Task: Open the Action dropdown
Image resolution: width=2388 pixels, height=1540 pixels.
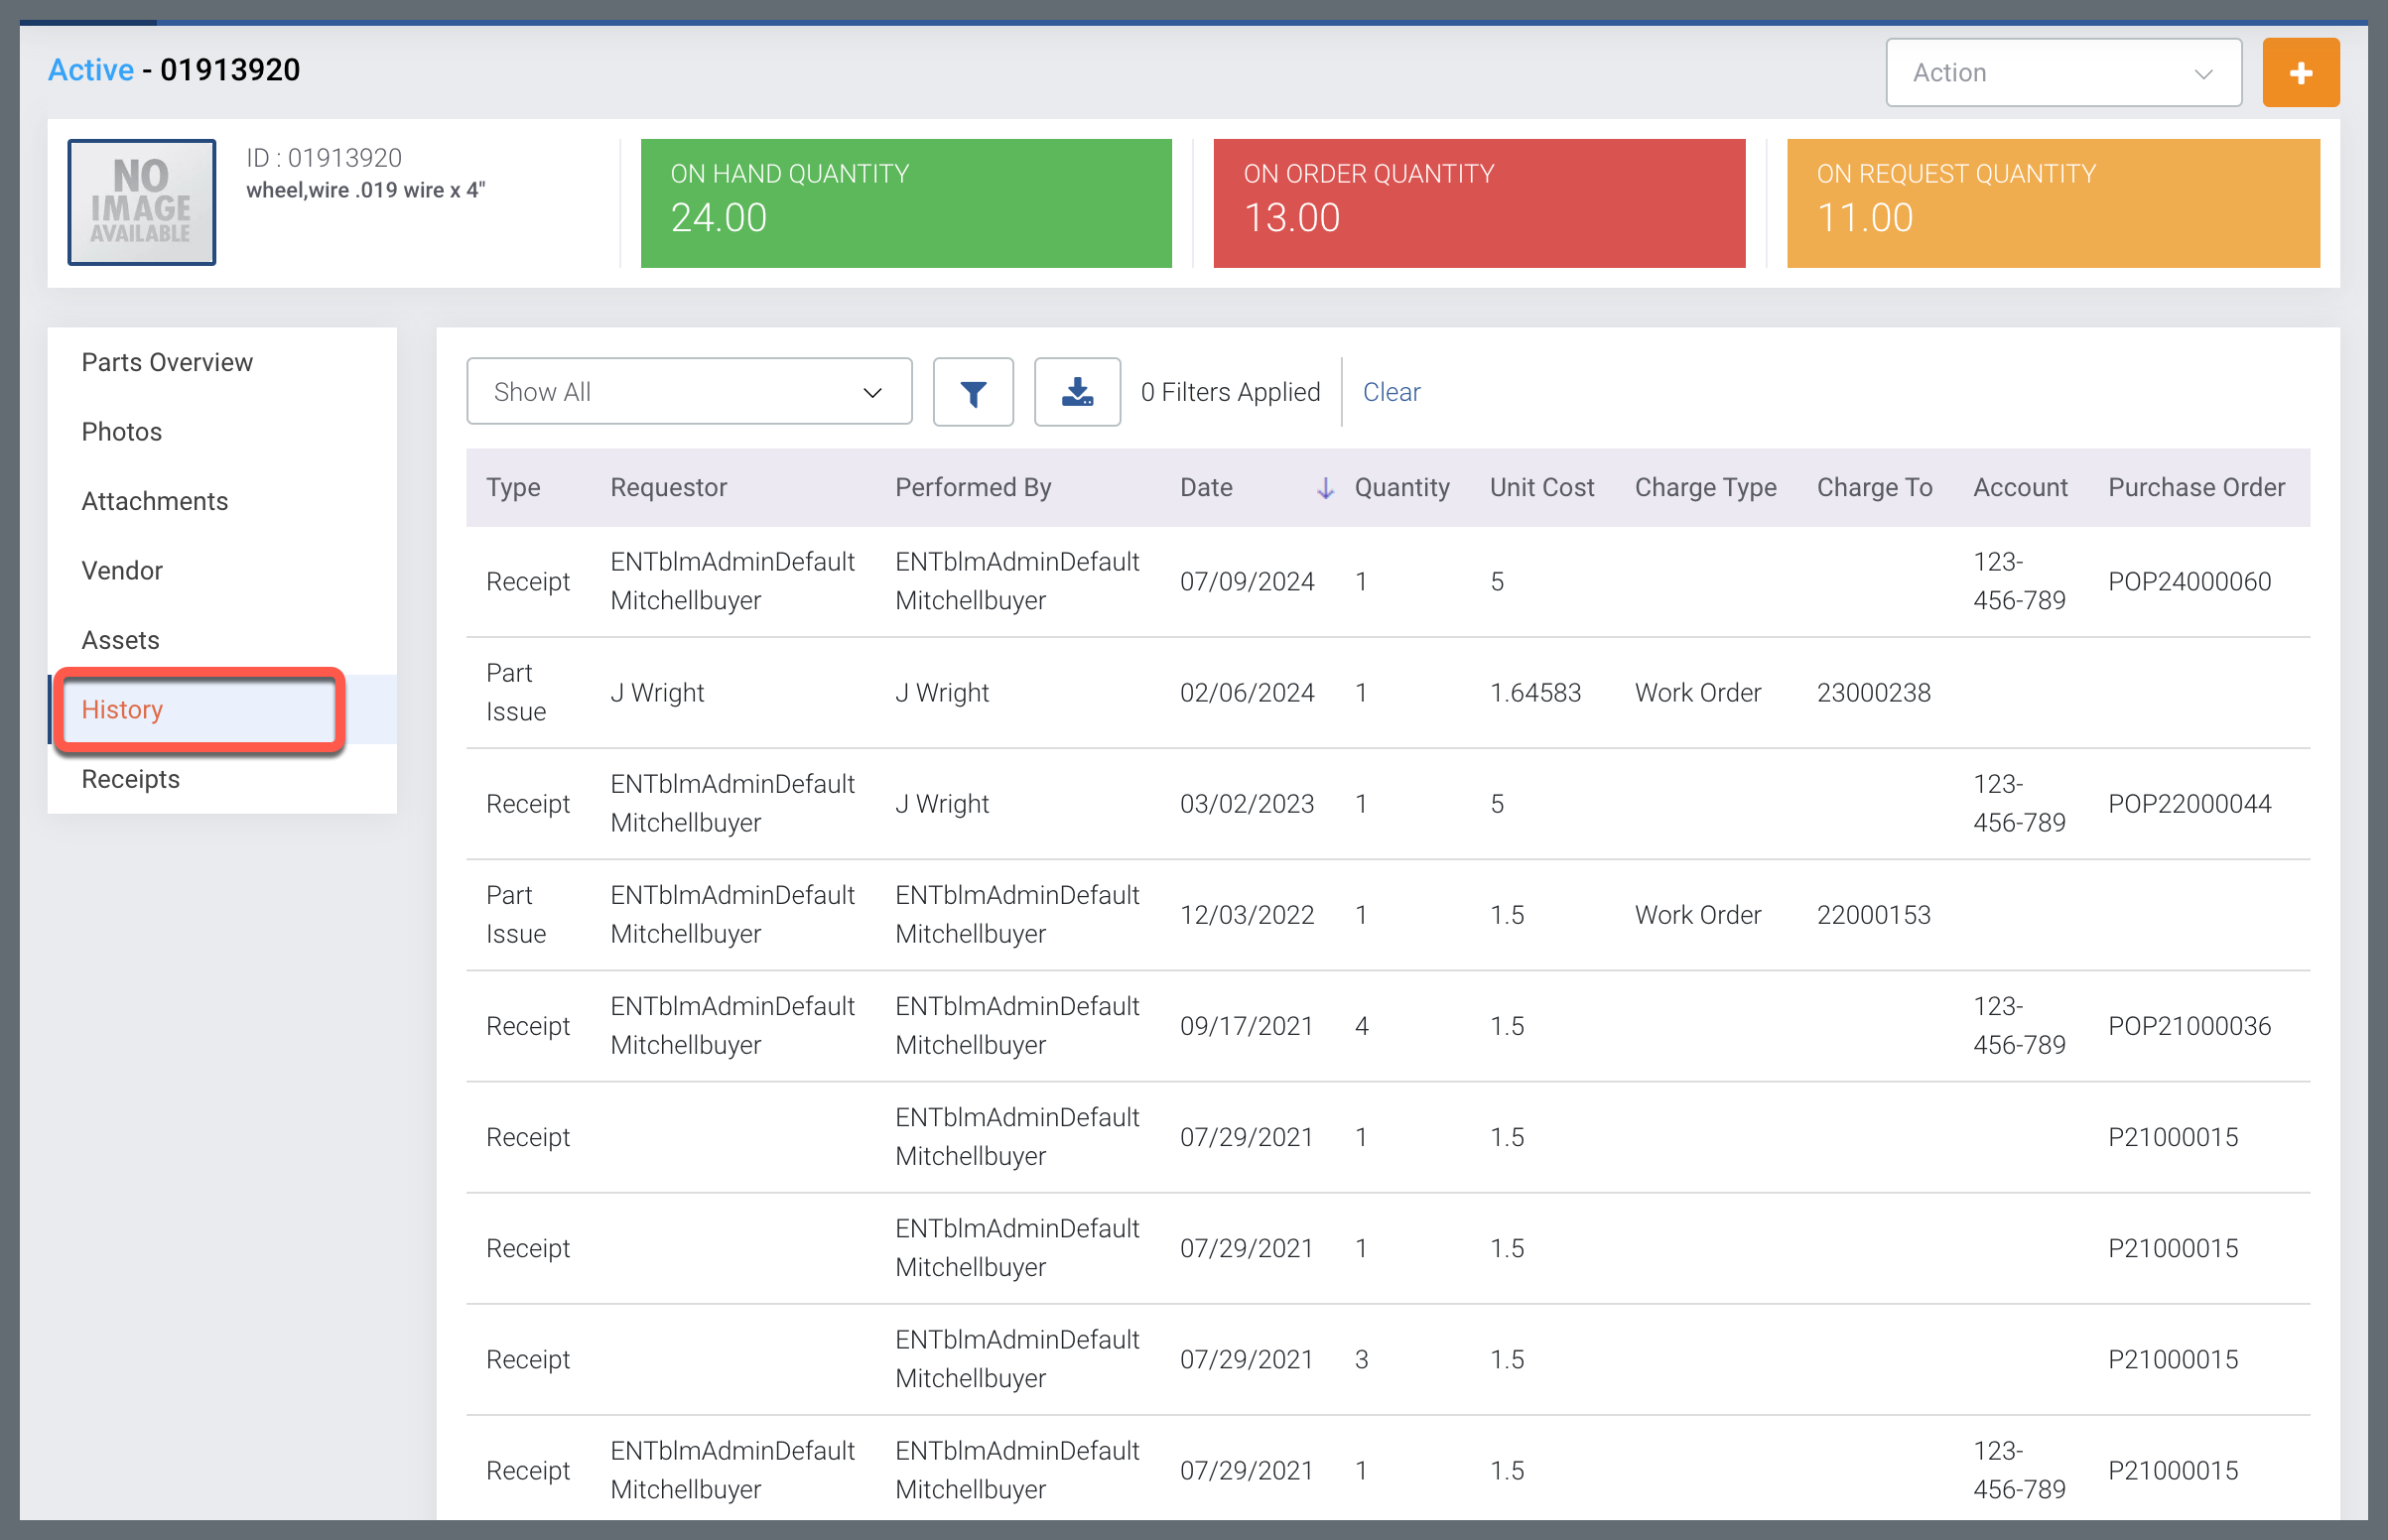Action: (2062, 73)
